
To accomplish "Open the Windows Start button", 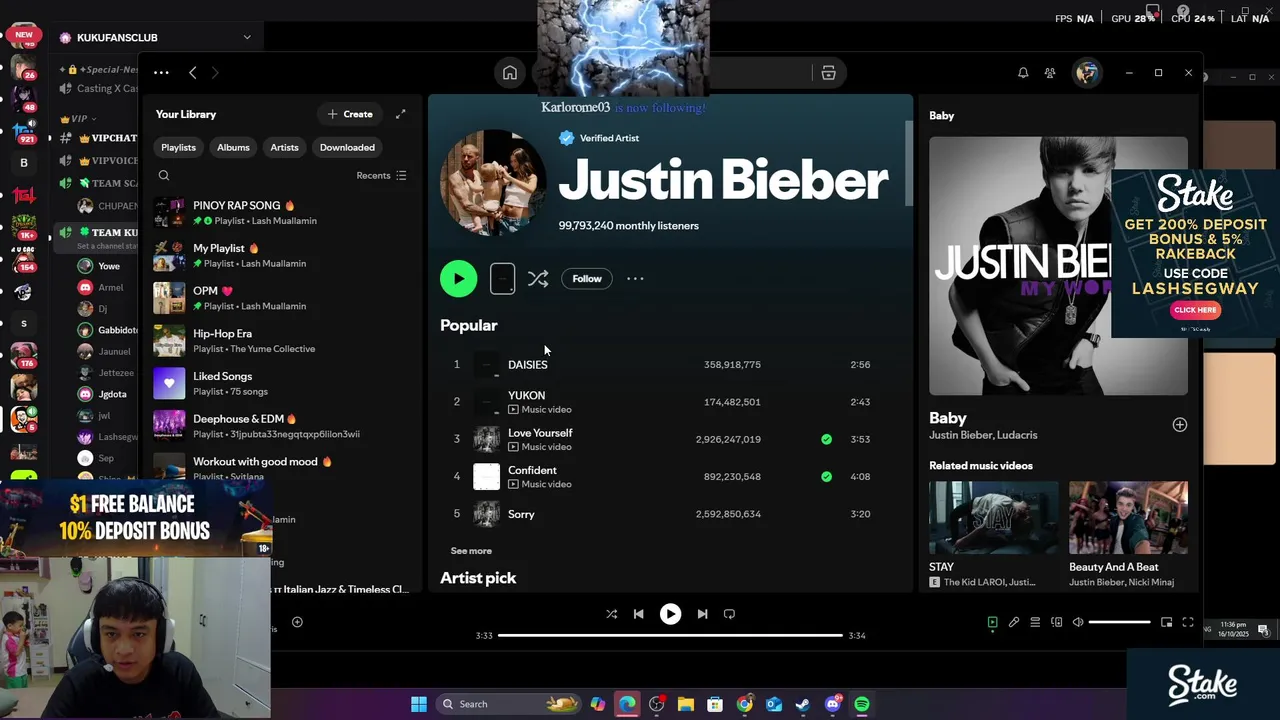I will tap(419, 704).
